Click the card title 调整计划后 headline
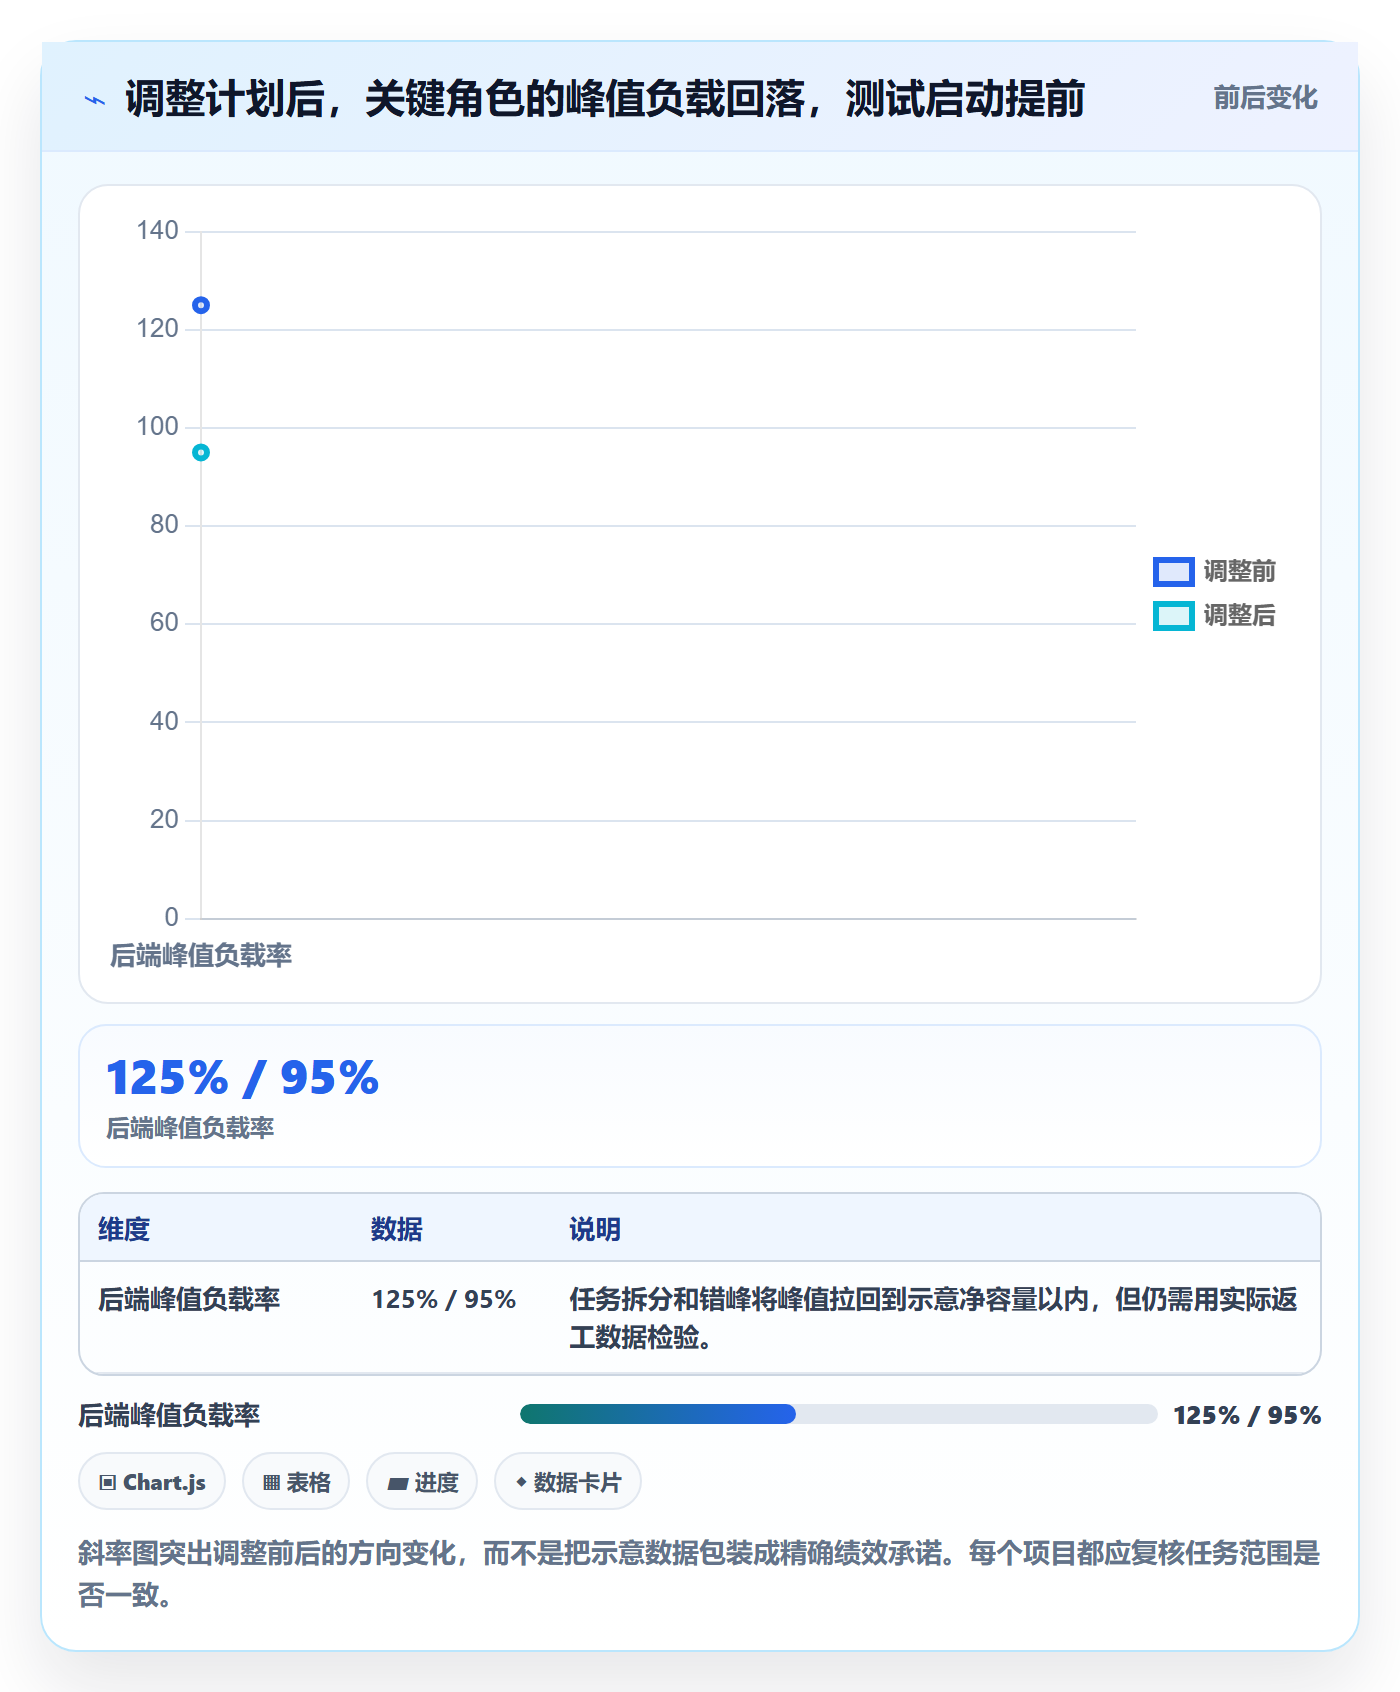The height and width of the screenshot is (1692, 1400). click(605, 99)
